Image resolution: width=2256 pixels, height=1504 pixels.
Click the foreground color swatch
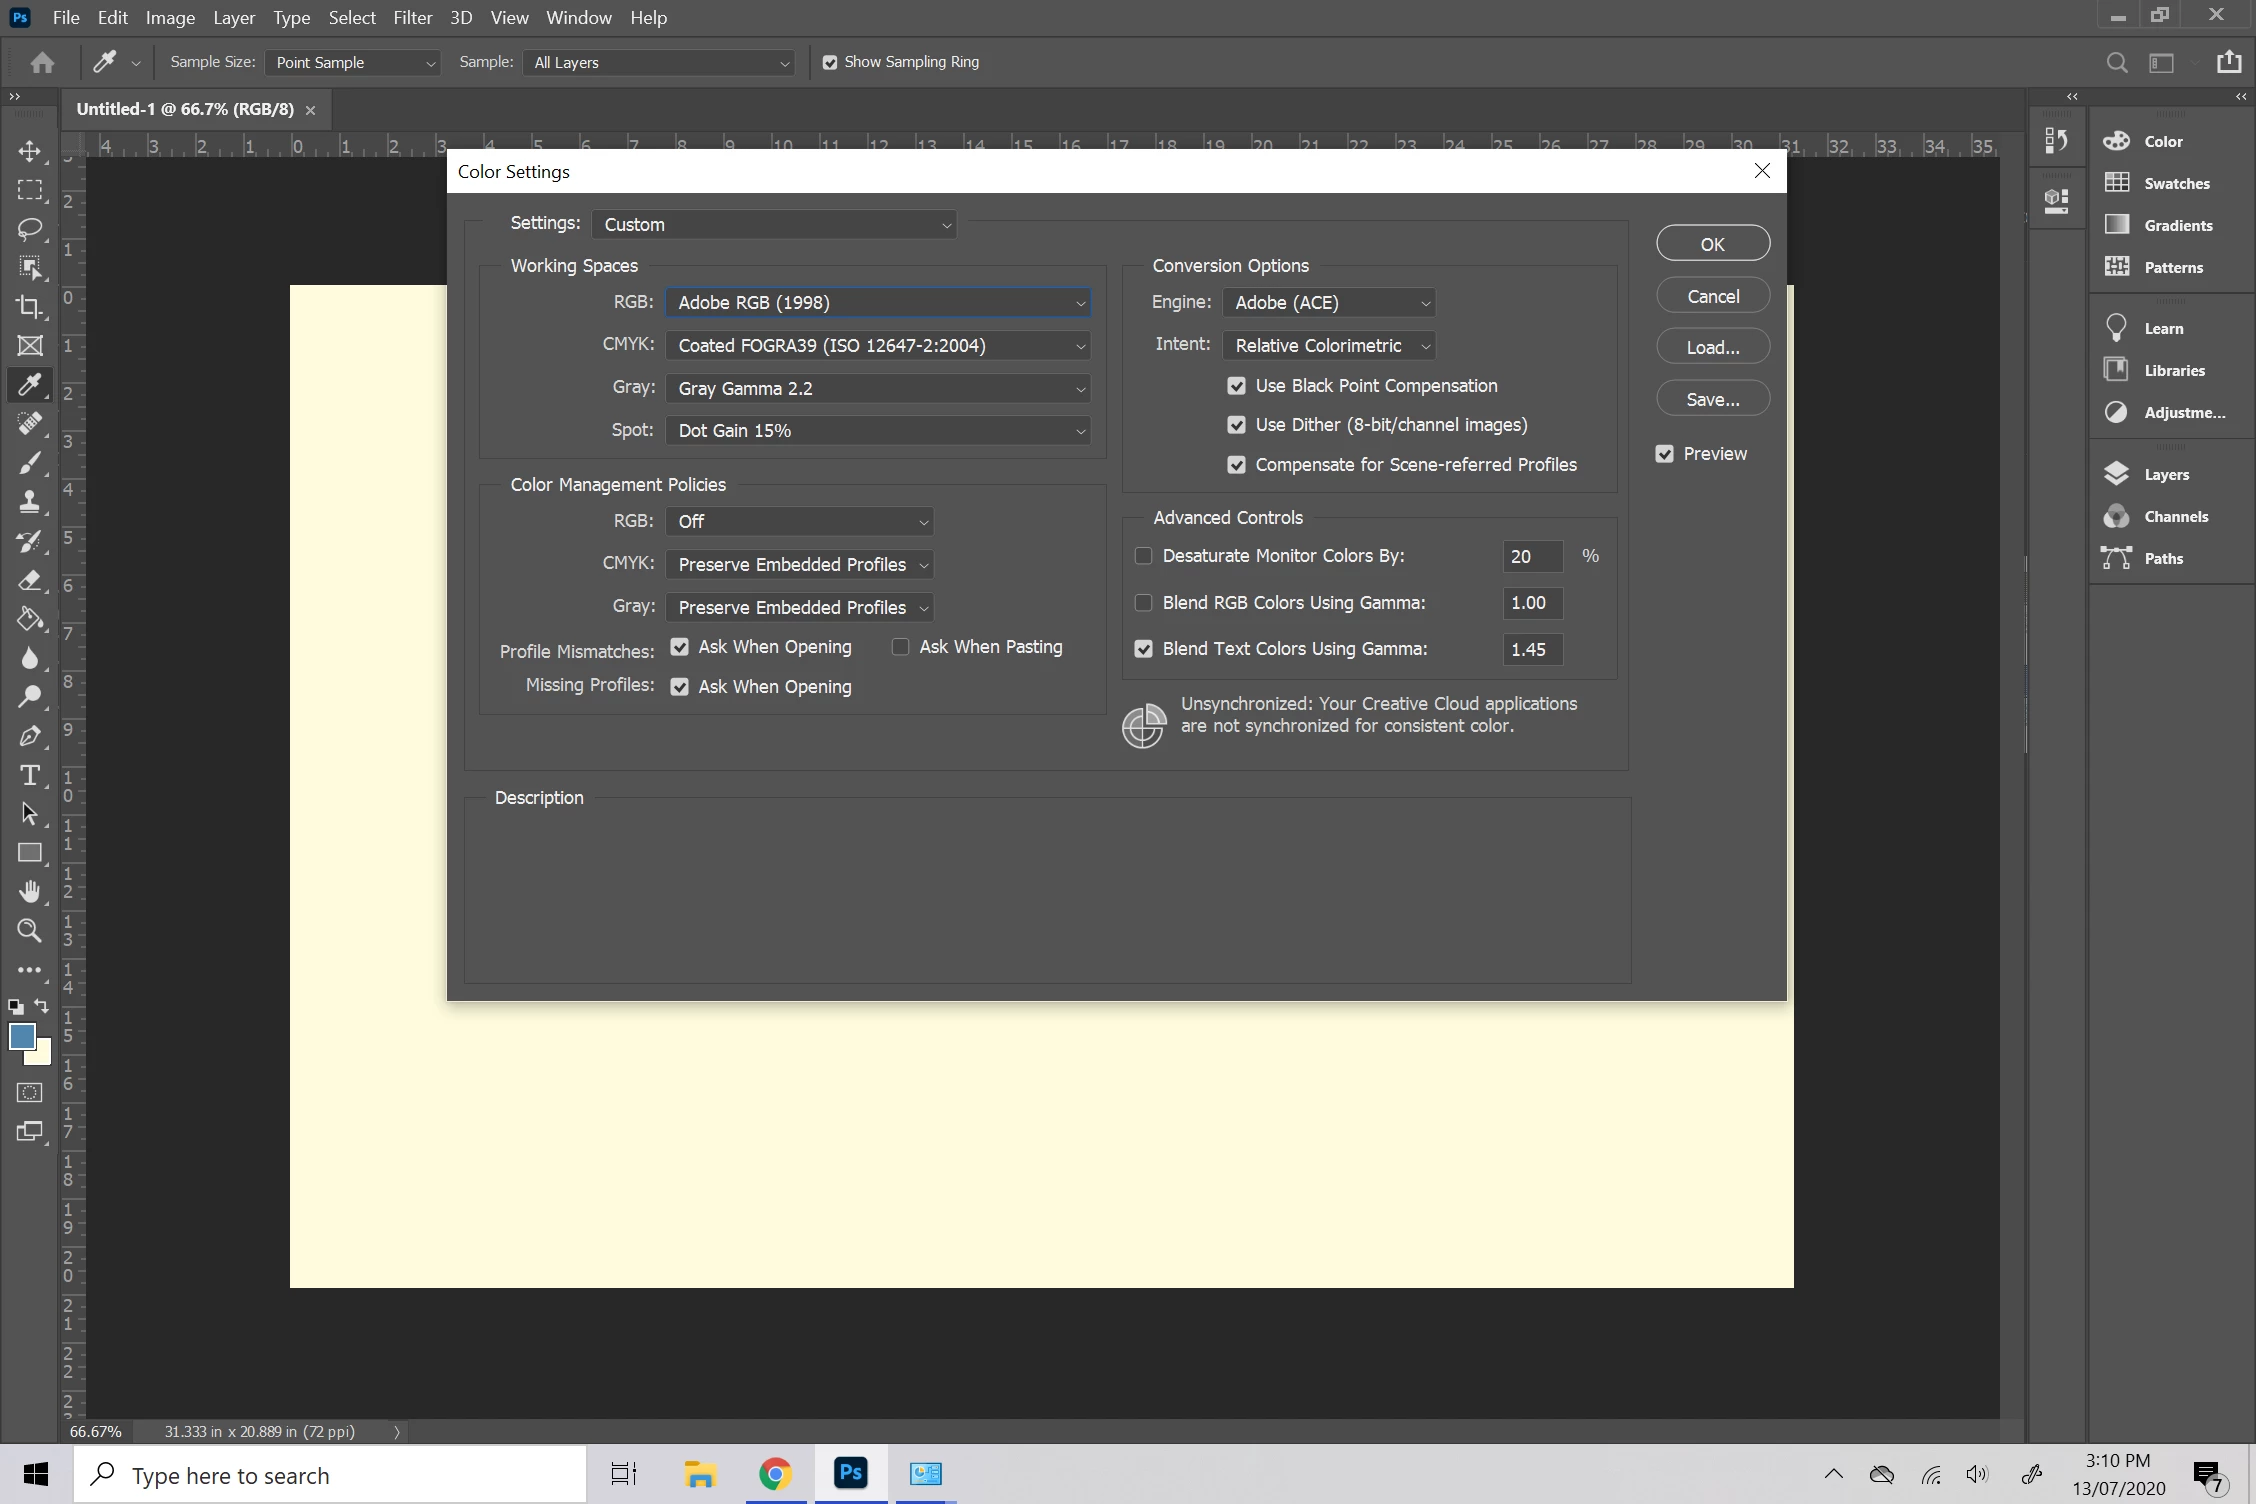coord(22,1036)
